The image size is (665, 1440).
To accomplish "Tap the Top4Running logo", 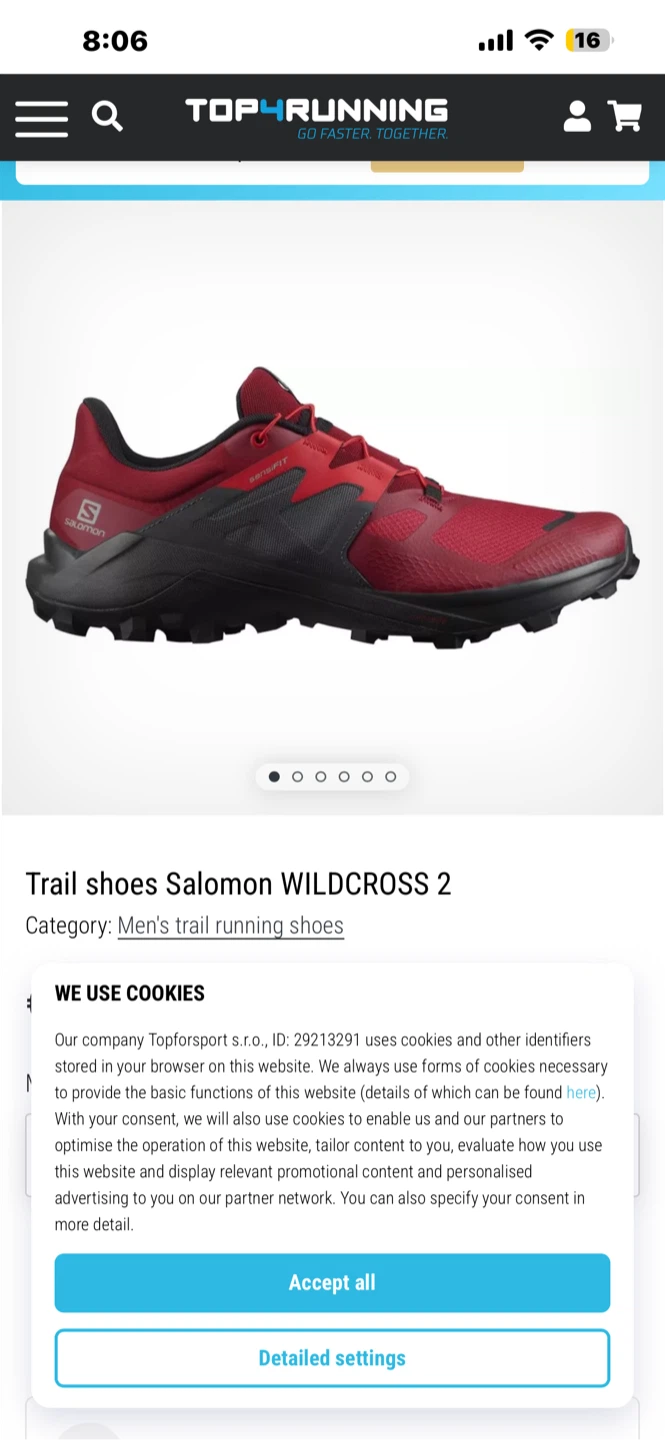I will pyautogui.click(x=317, y=118).
